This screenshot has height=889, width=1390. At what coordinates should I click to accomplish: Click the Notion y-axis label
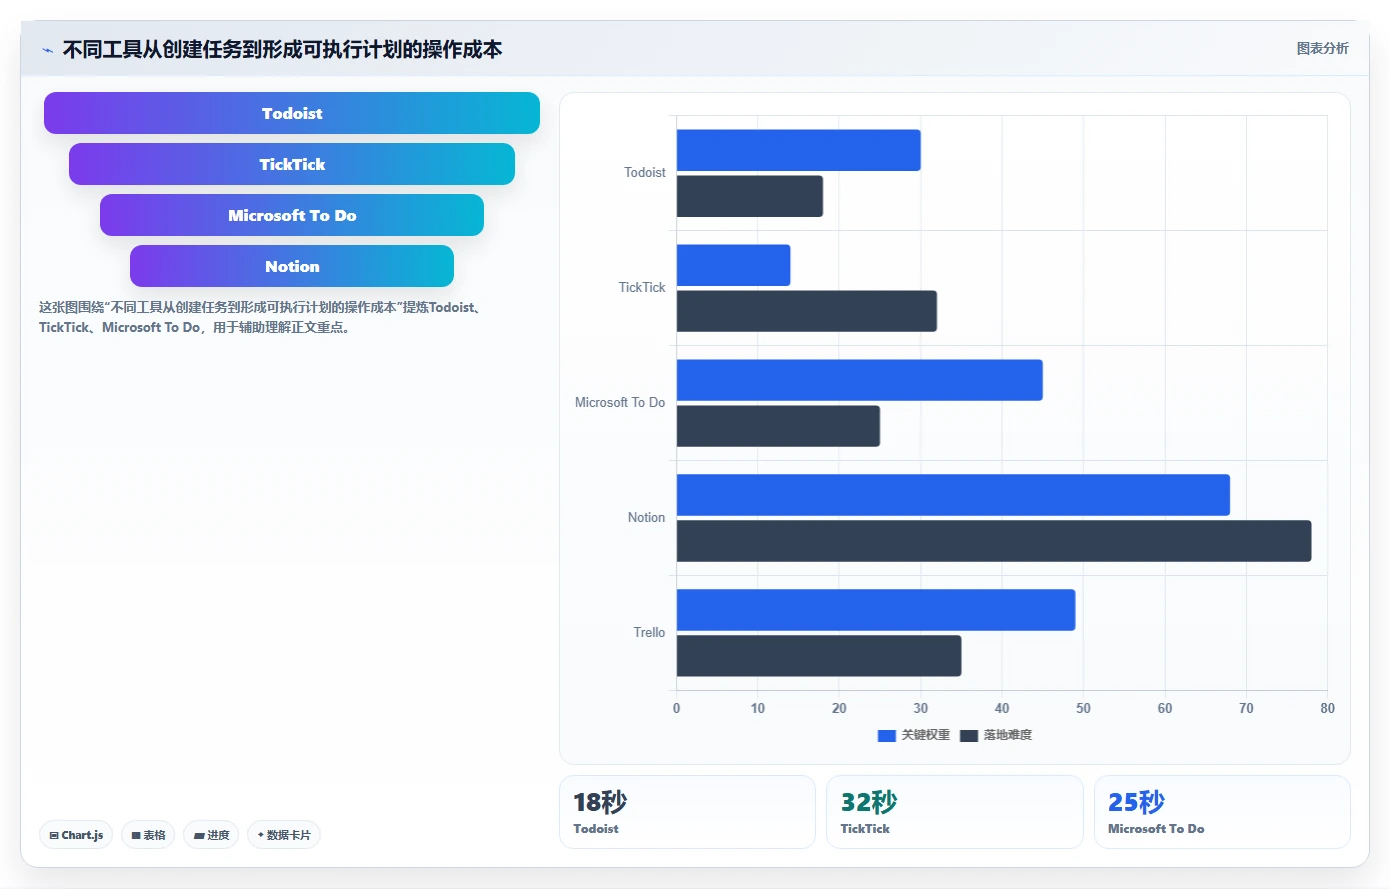[x=646, y=518]
